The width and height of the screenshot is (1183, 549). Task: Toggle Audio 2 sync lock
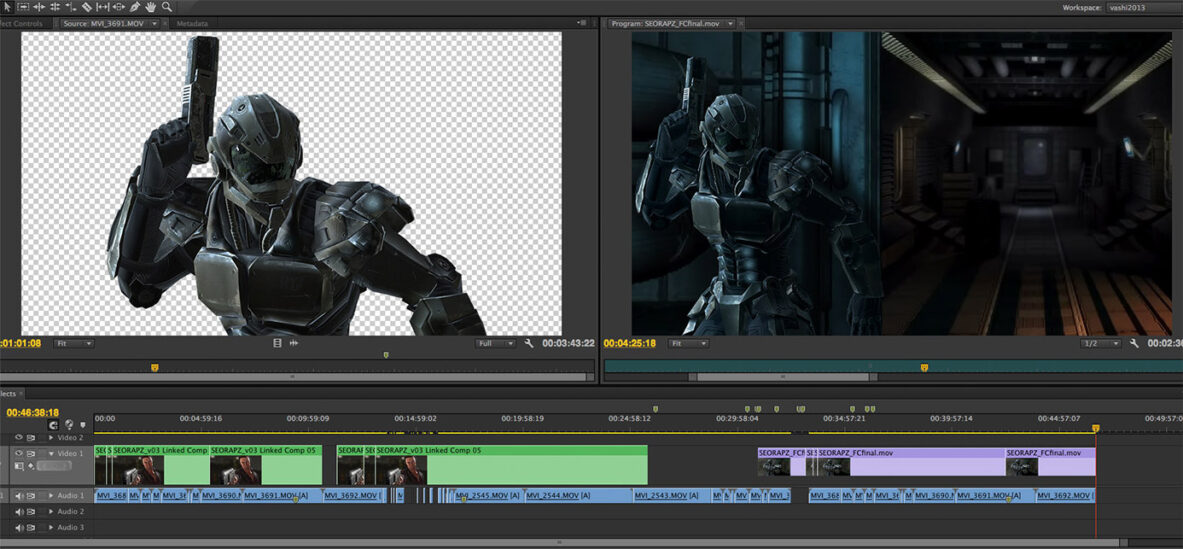pos(31,512)
